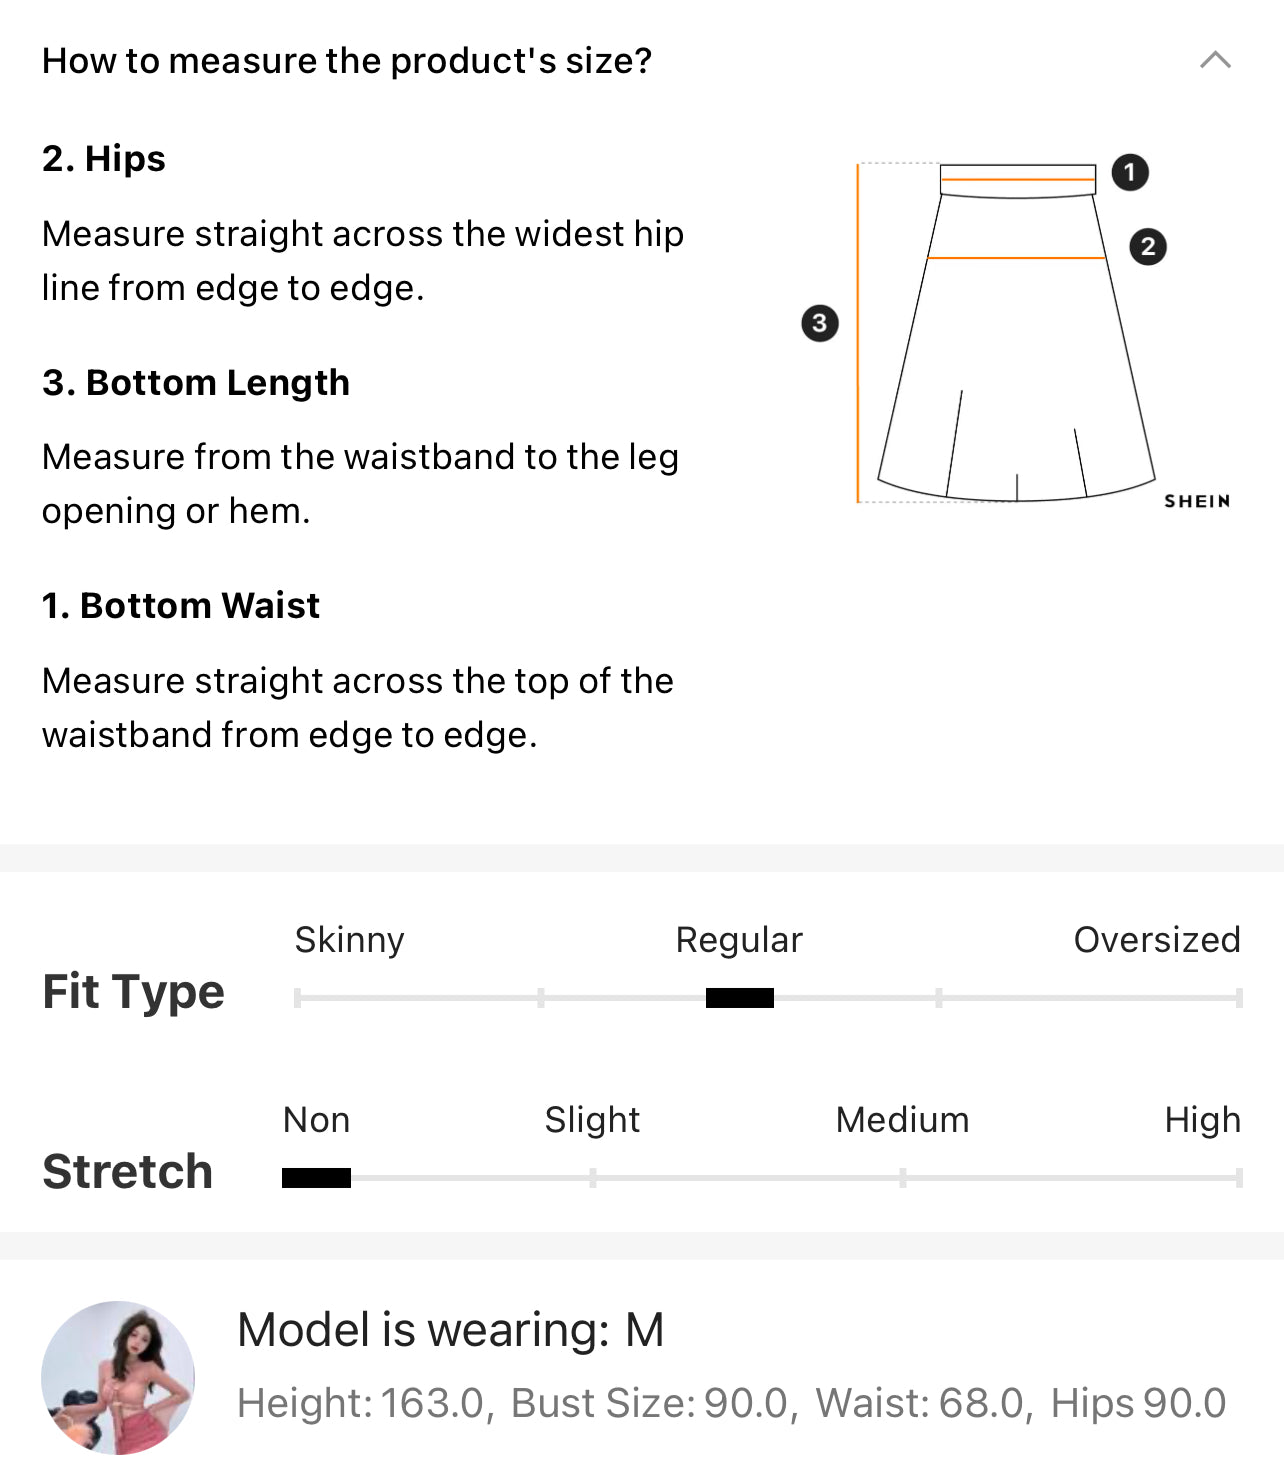Tap the model's profile photo
1284x1484 pixels.
tap(118, 1378)
